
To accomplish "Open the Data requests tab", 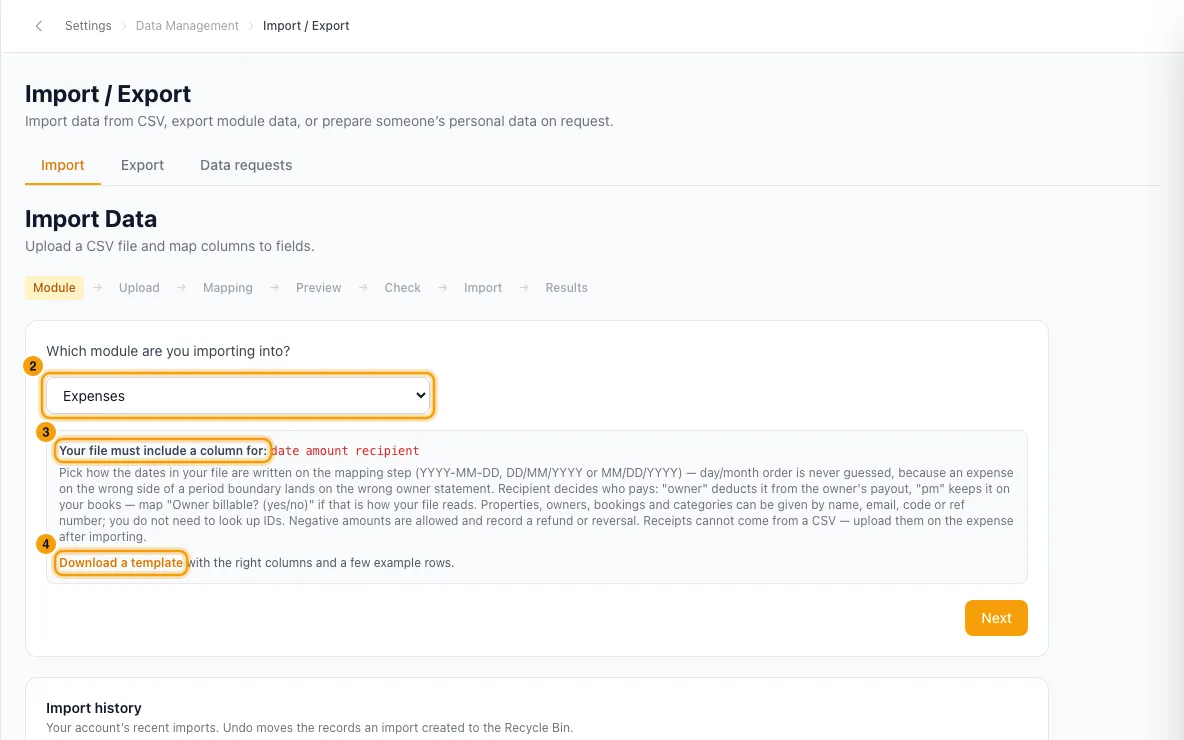I will [x=246, y=165].
